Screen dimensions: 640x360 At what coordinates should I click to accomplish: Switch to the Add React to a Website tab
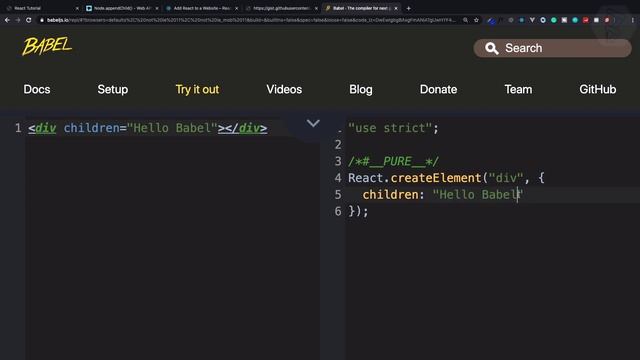[x=201, y=8]
